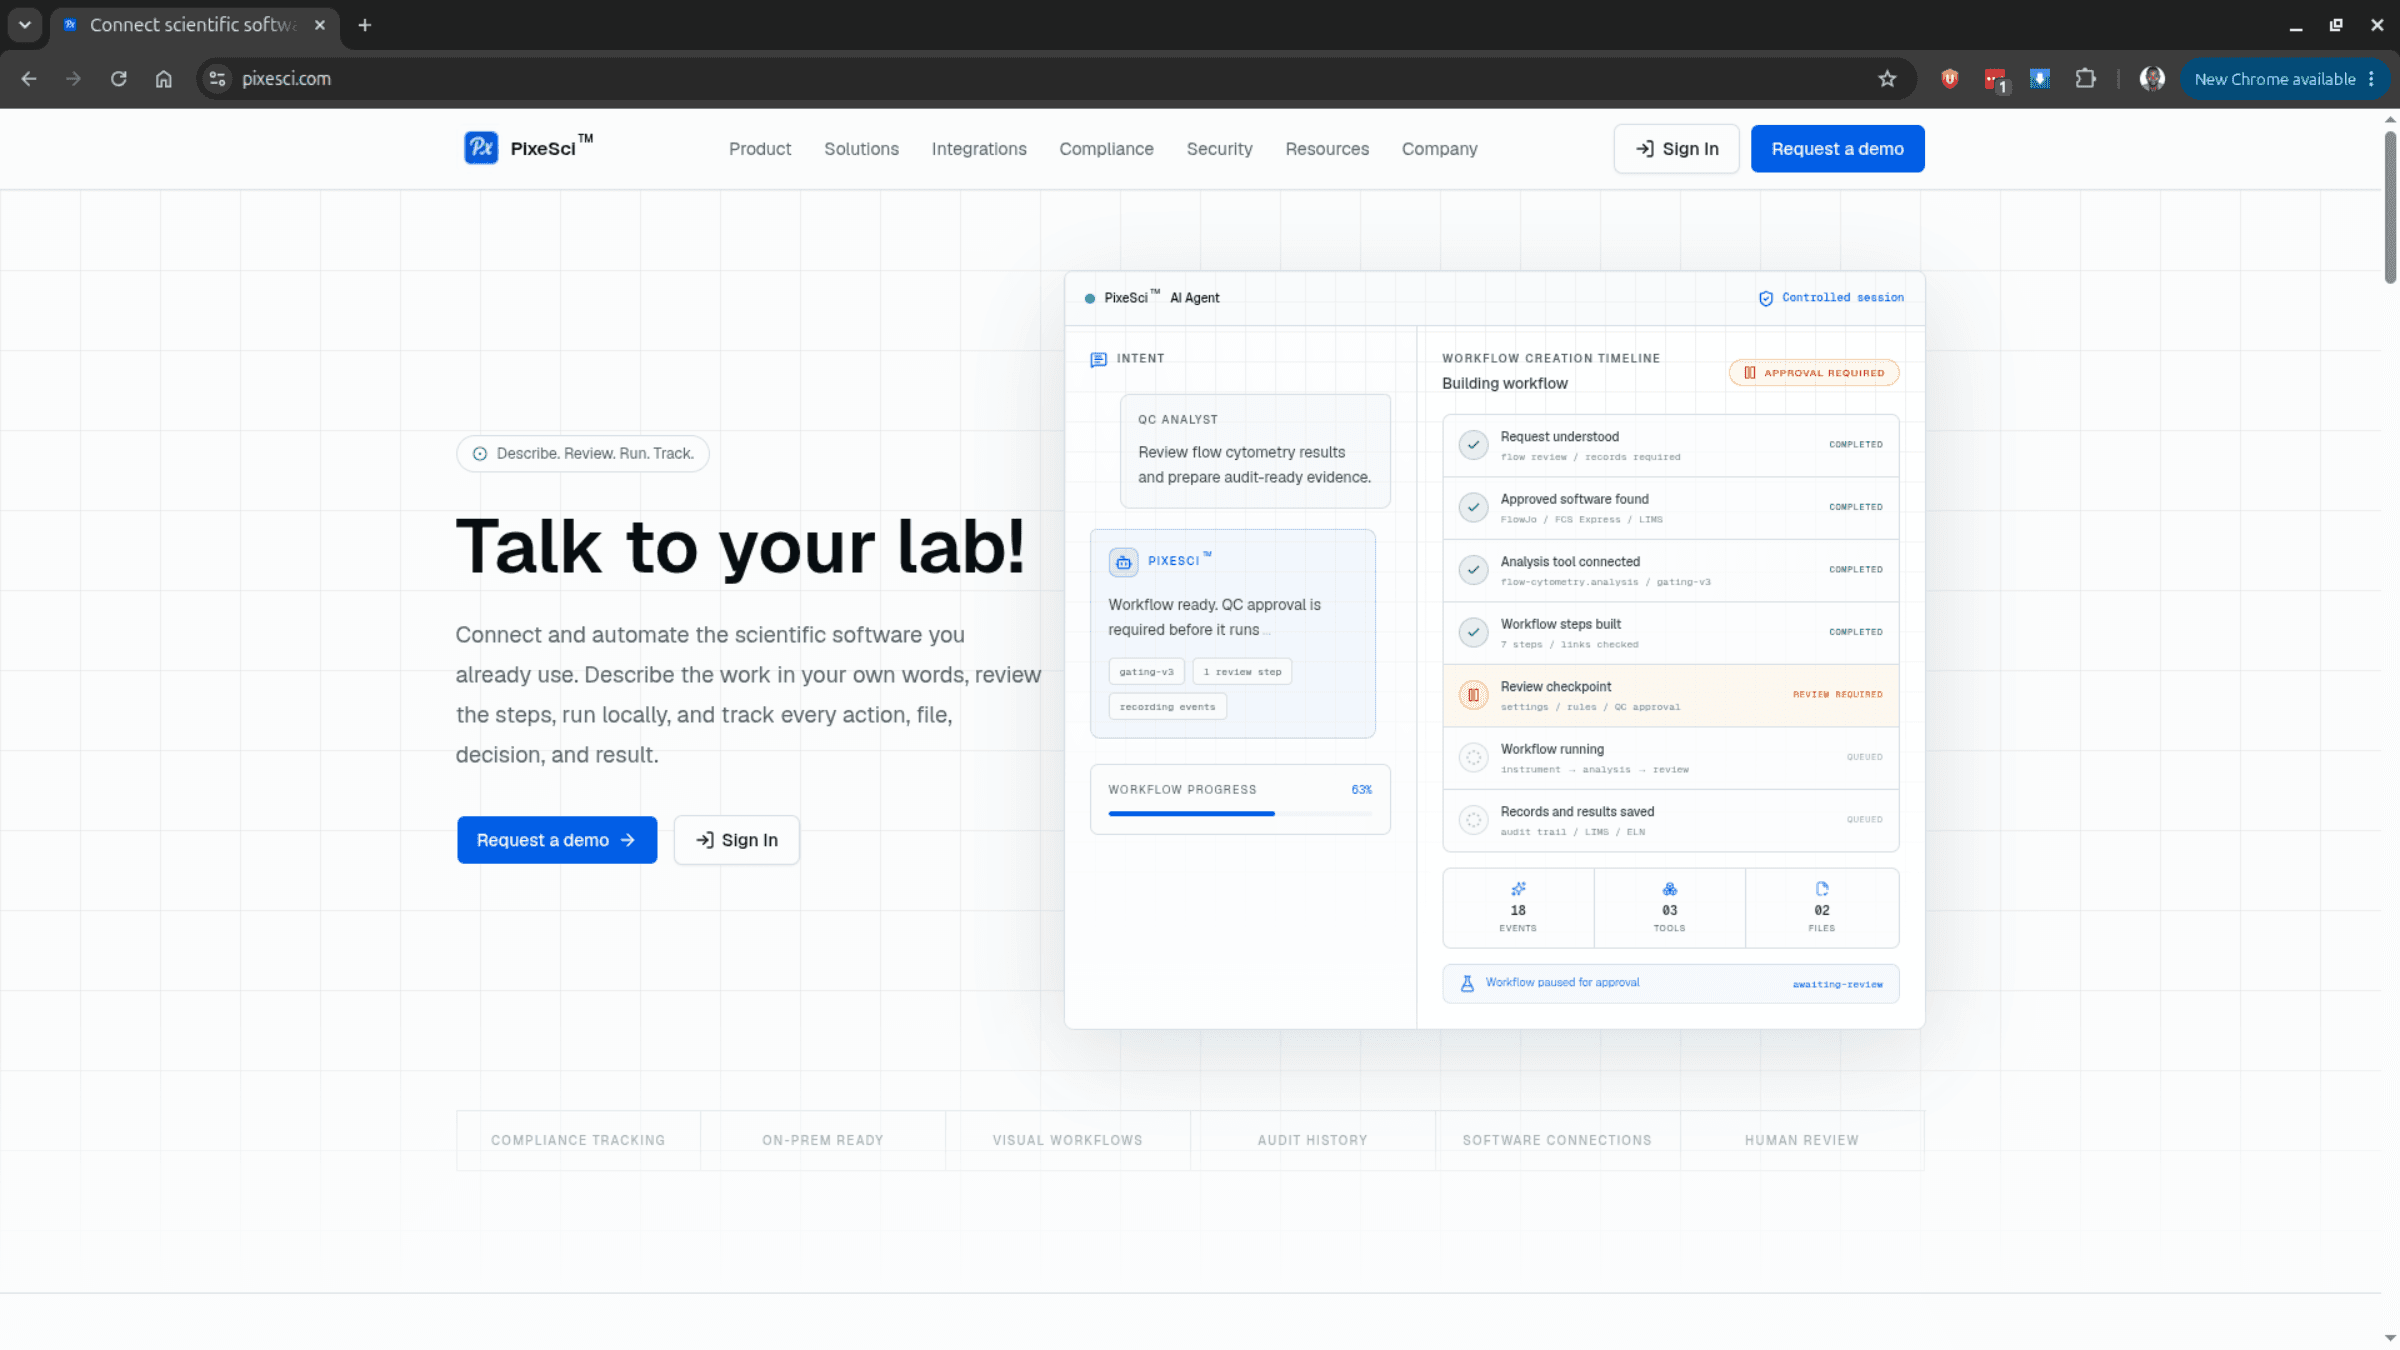
Task: Go to the browser home page
Action: tap(164, 79)
